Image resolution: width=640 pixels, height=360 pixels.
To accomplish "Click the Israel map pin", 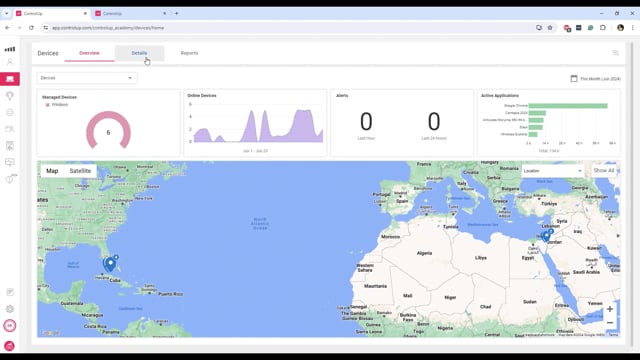I will pos(547,236).
